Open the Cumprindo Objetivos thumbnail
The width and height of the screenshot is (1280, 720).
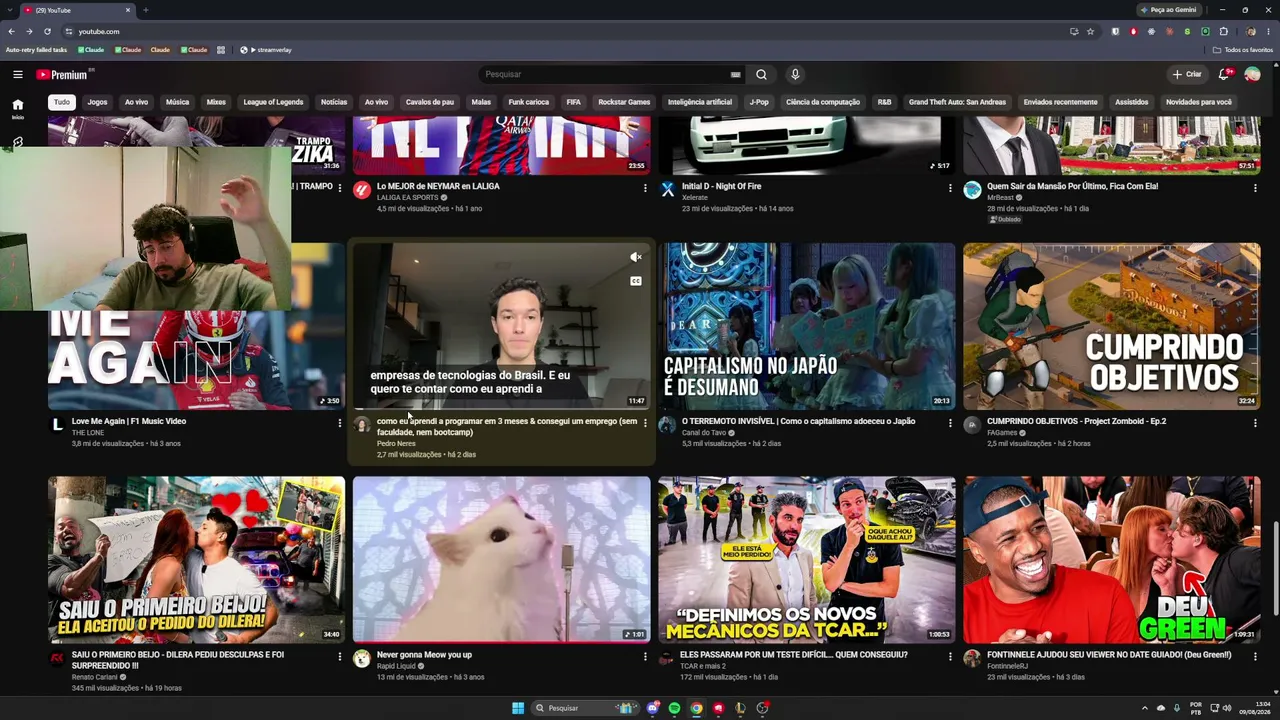point(1112,326)
